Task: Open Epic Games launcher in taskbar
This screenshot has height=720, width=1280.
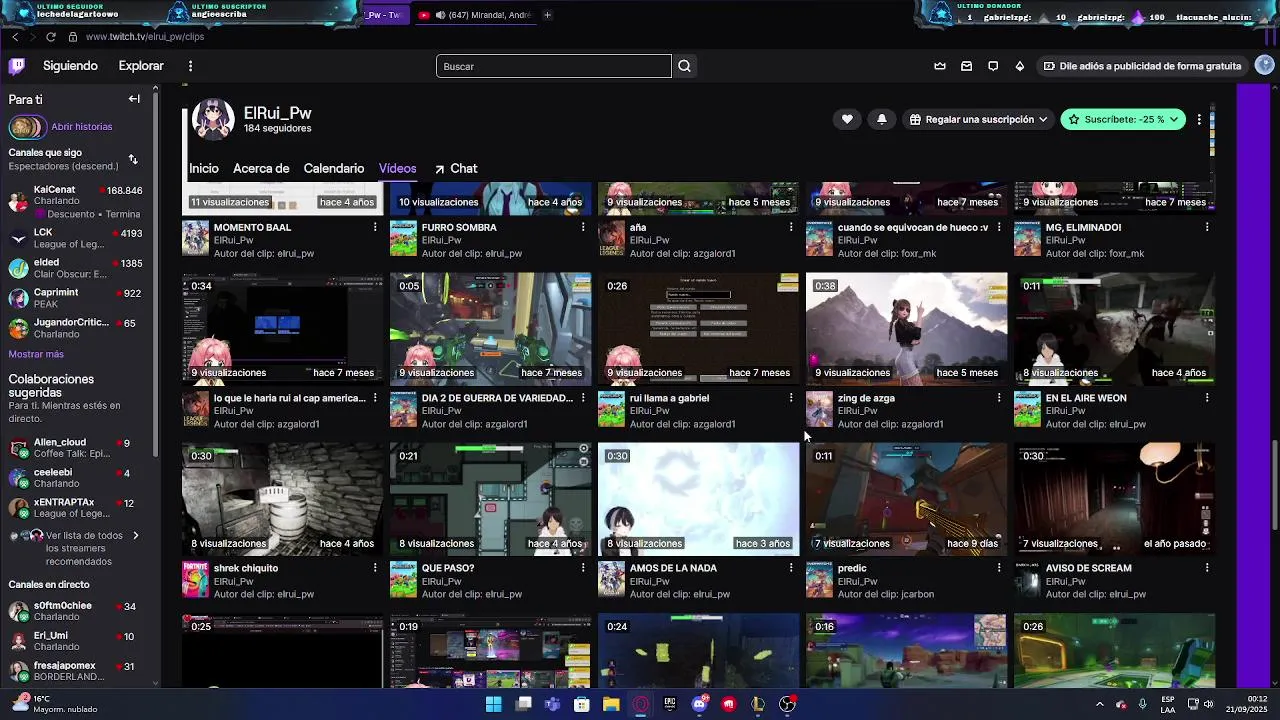Action: 670,704
